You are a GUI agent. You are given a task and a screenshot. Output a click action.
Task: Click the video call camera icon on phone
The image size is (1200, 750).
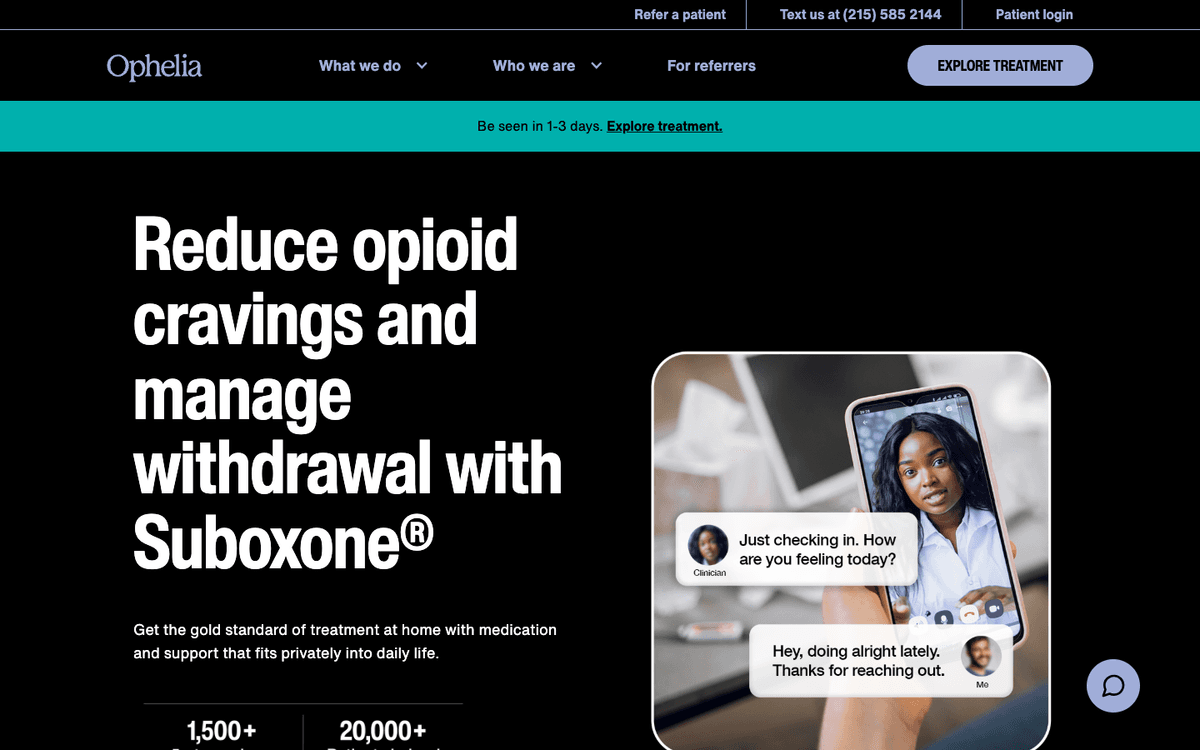[994, 610]
